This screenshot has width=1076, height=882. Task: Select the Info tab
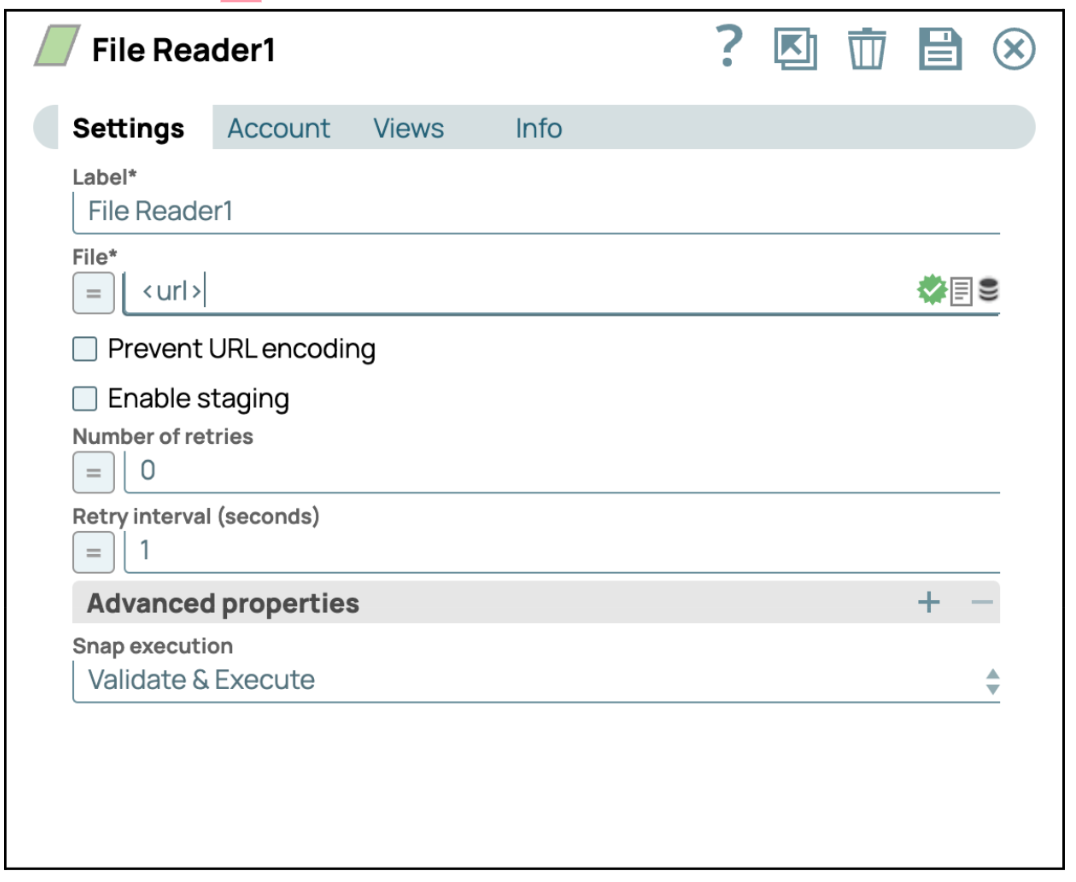[x=538, y=128]
